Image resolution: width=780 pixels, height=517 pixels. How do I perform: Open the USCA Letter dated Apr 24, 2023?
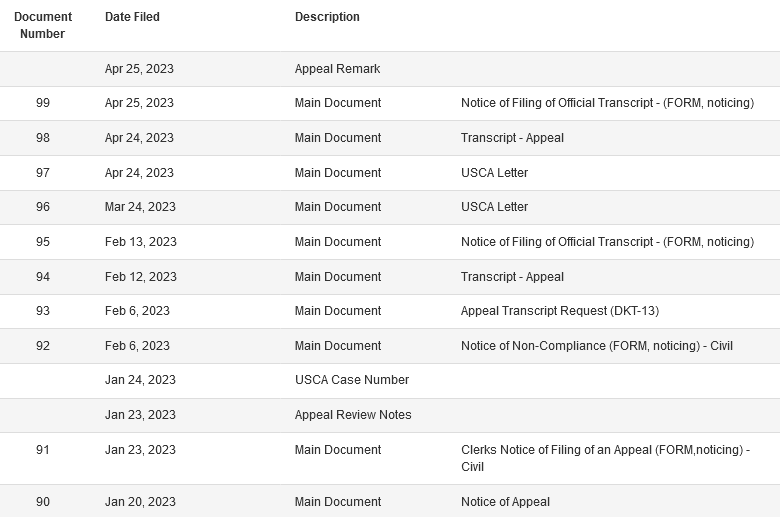(x=494, y=173)
